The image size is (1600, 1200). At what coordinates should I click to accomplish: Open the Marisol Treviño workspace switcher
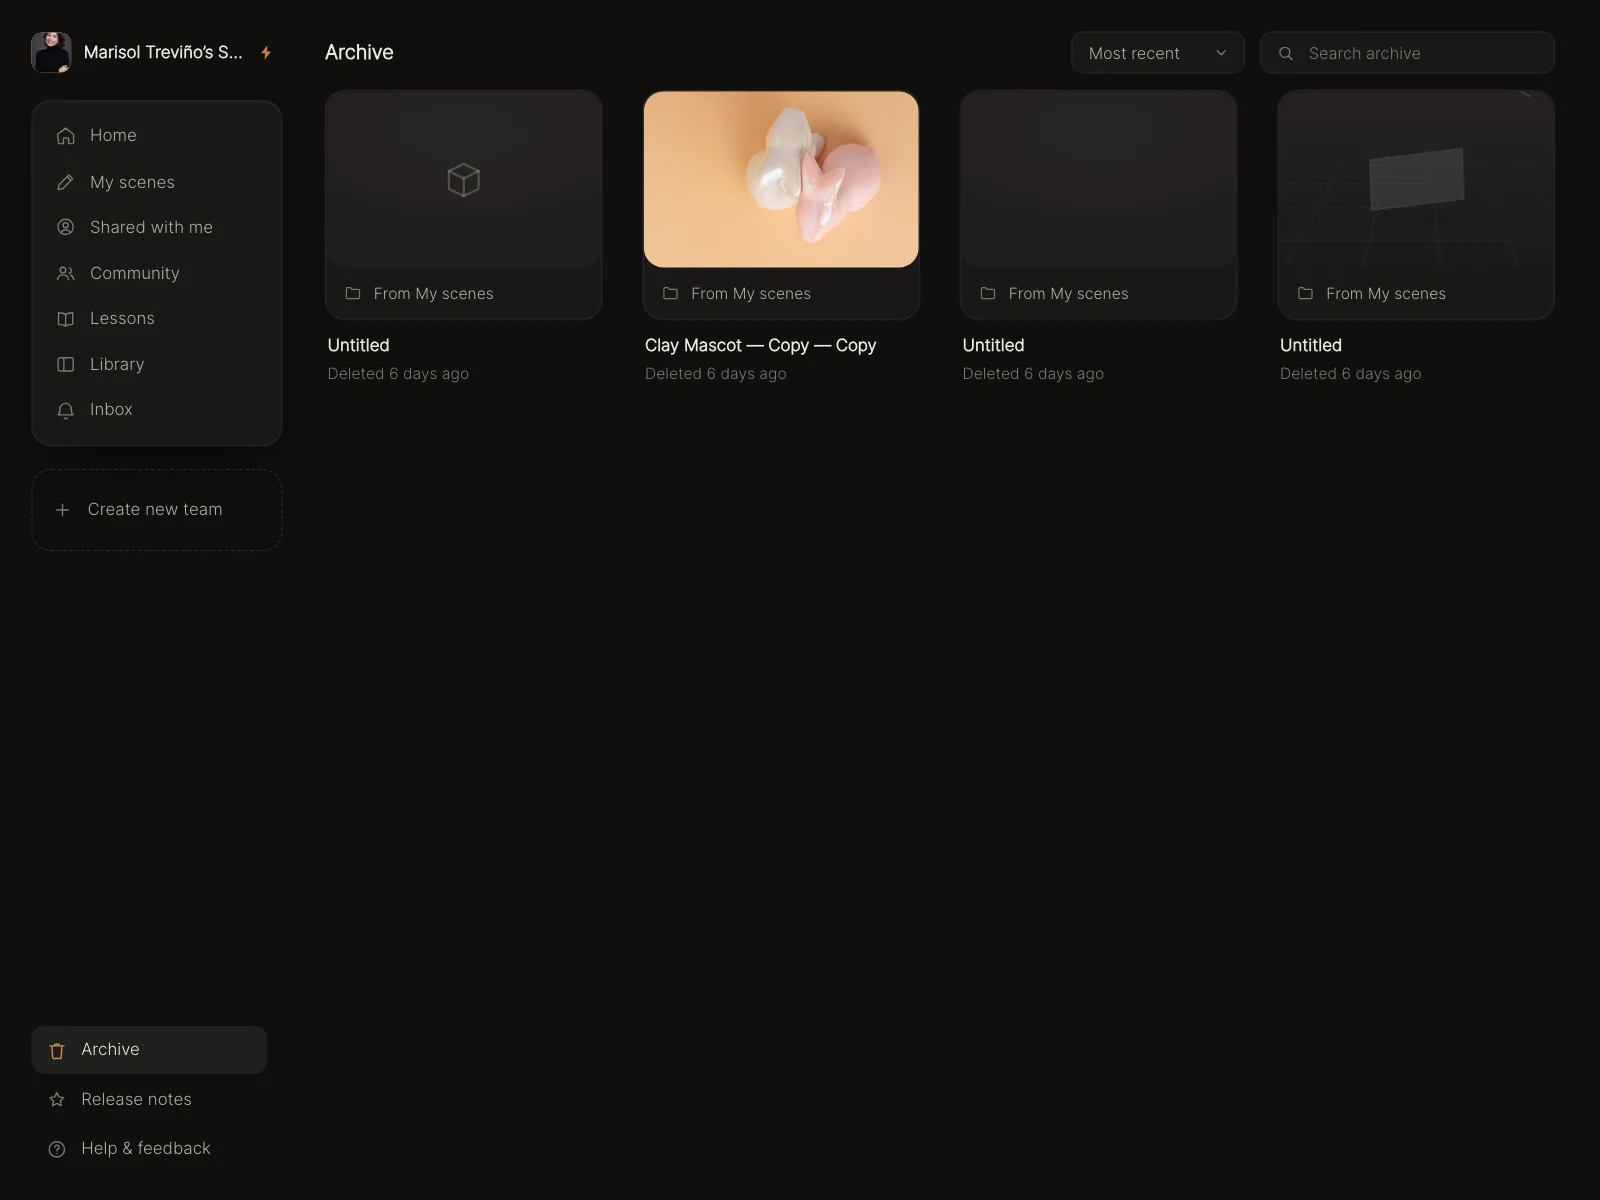pos(152,52)
